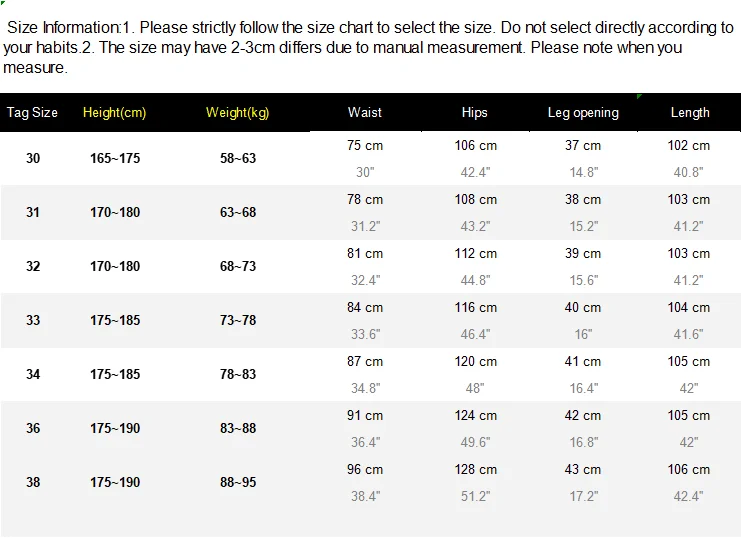Select tag size 30 cell
The image size is (741, 538).
(x=33, y=158)
